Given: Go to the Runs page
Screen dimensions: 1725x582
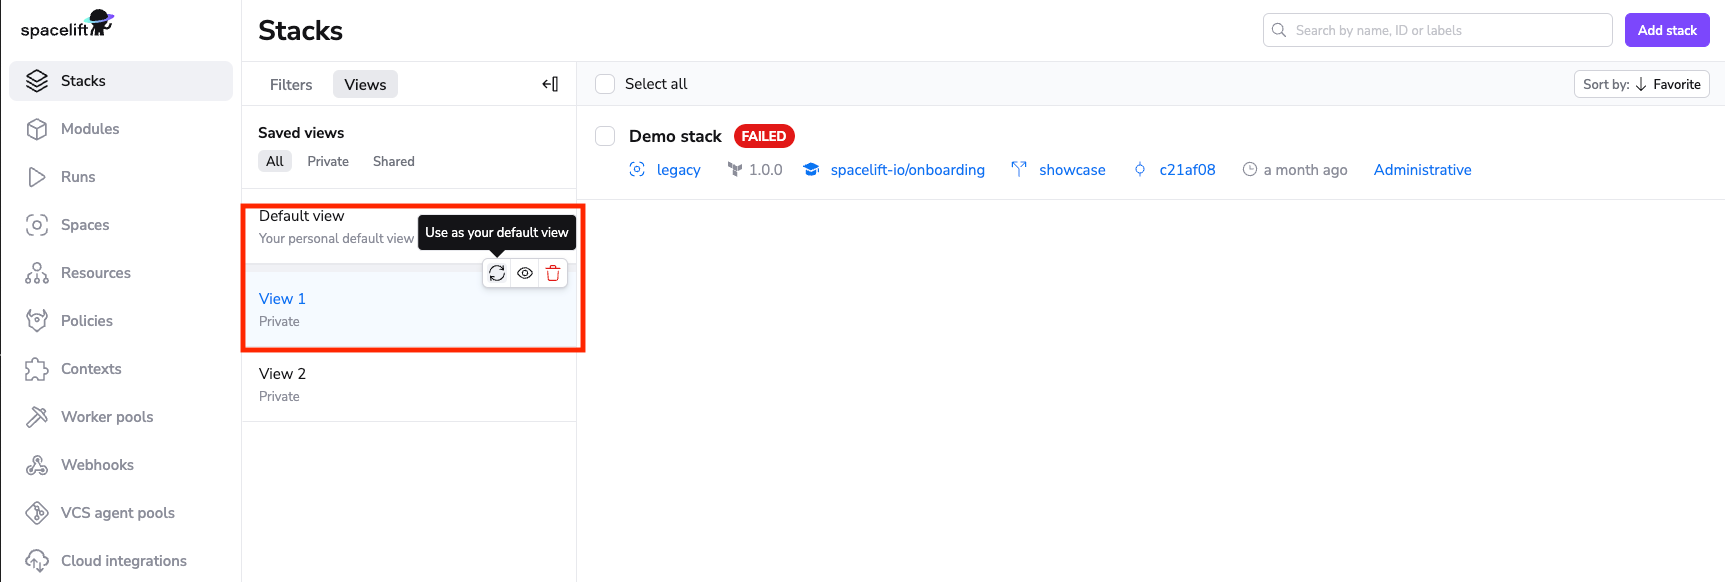Looking at the screenshot, I should (78, 177).
